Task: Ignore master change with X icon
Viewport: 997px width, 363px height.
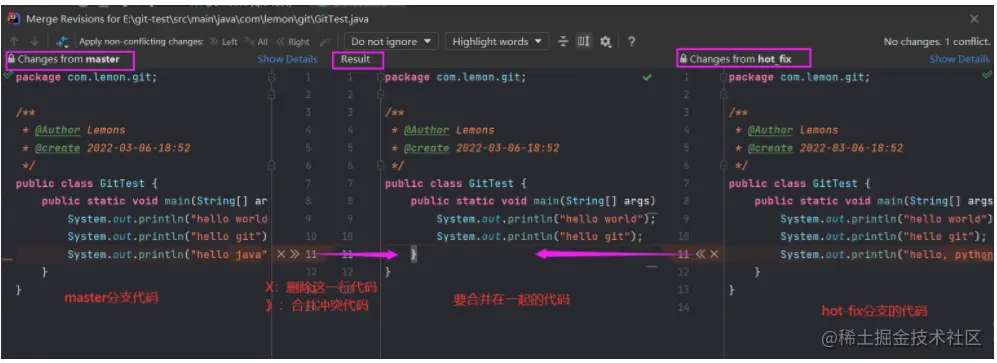Action: tap(281, 254)
